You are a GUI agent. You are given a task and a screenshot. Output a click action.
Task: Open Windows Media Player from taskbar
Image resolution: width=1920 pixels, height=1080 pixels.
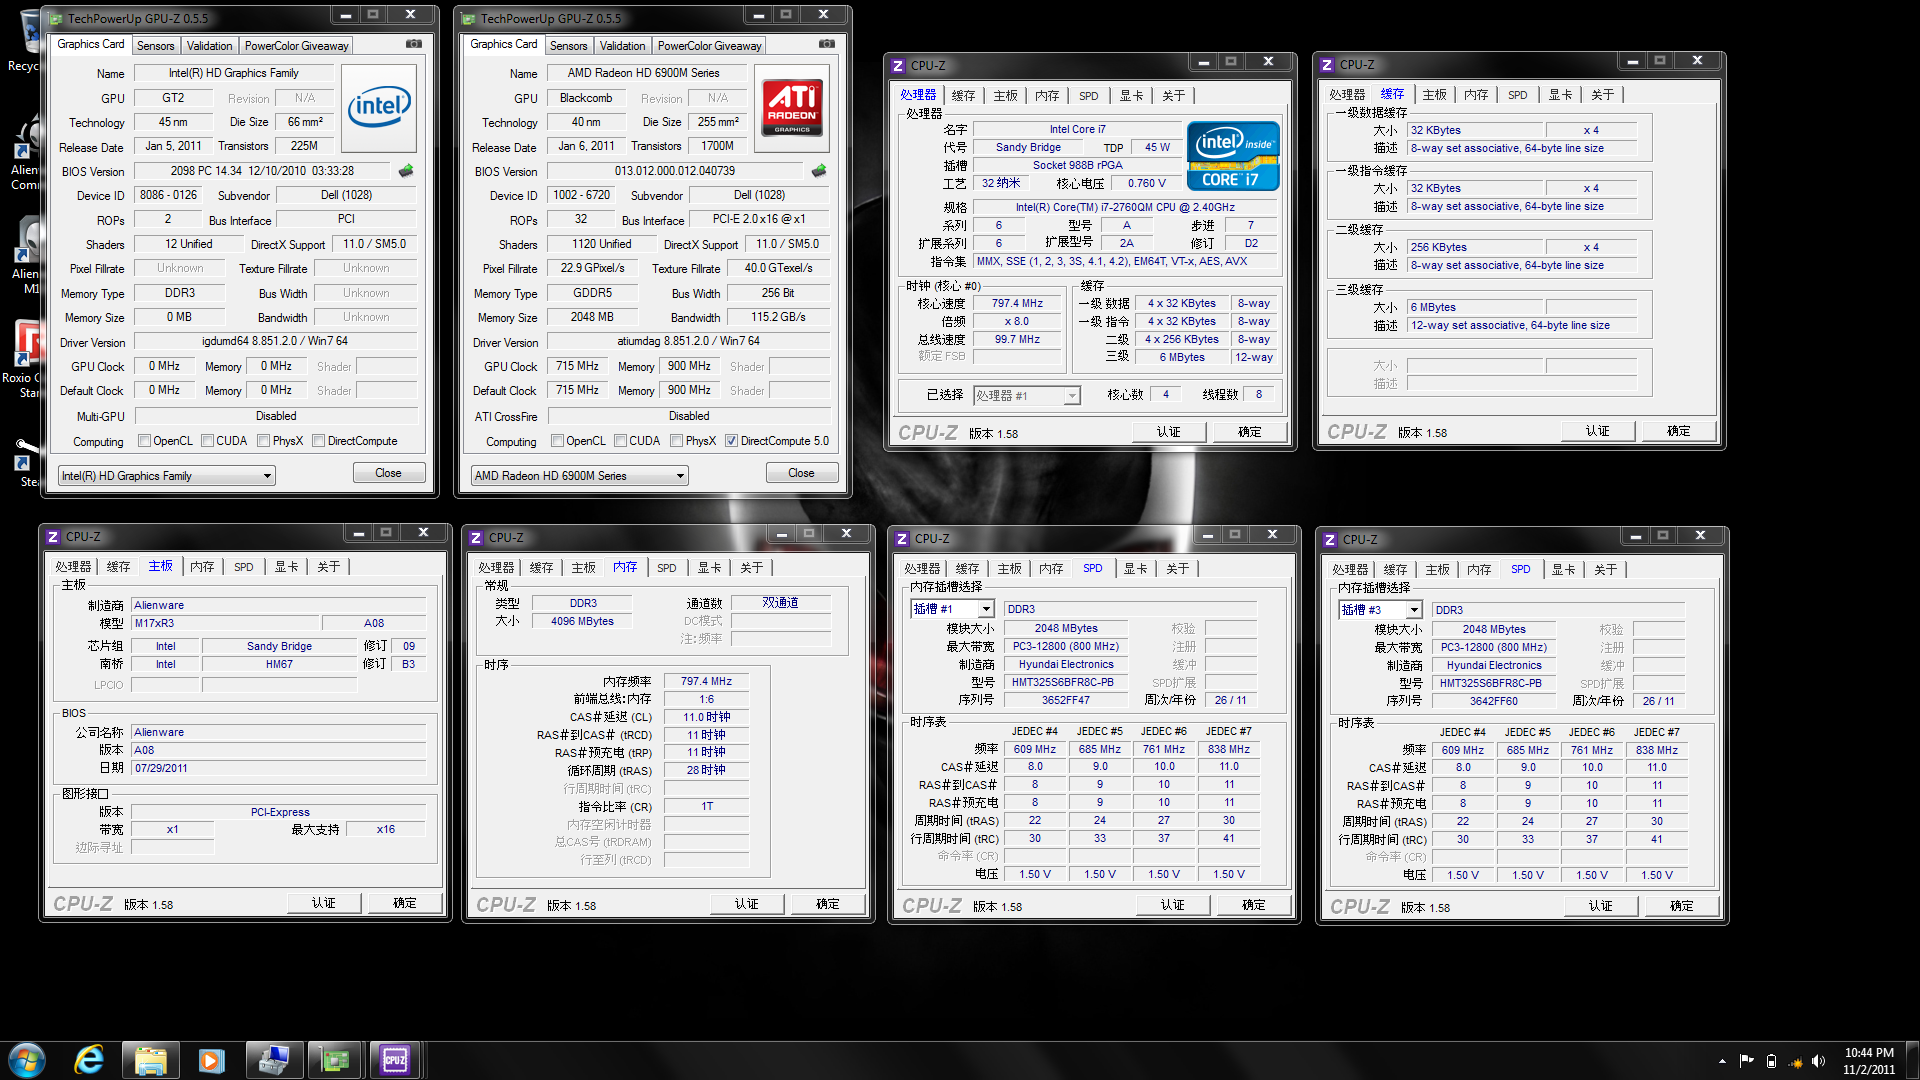[x=211, y=1060]
